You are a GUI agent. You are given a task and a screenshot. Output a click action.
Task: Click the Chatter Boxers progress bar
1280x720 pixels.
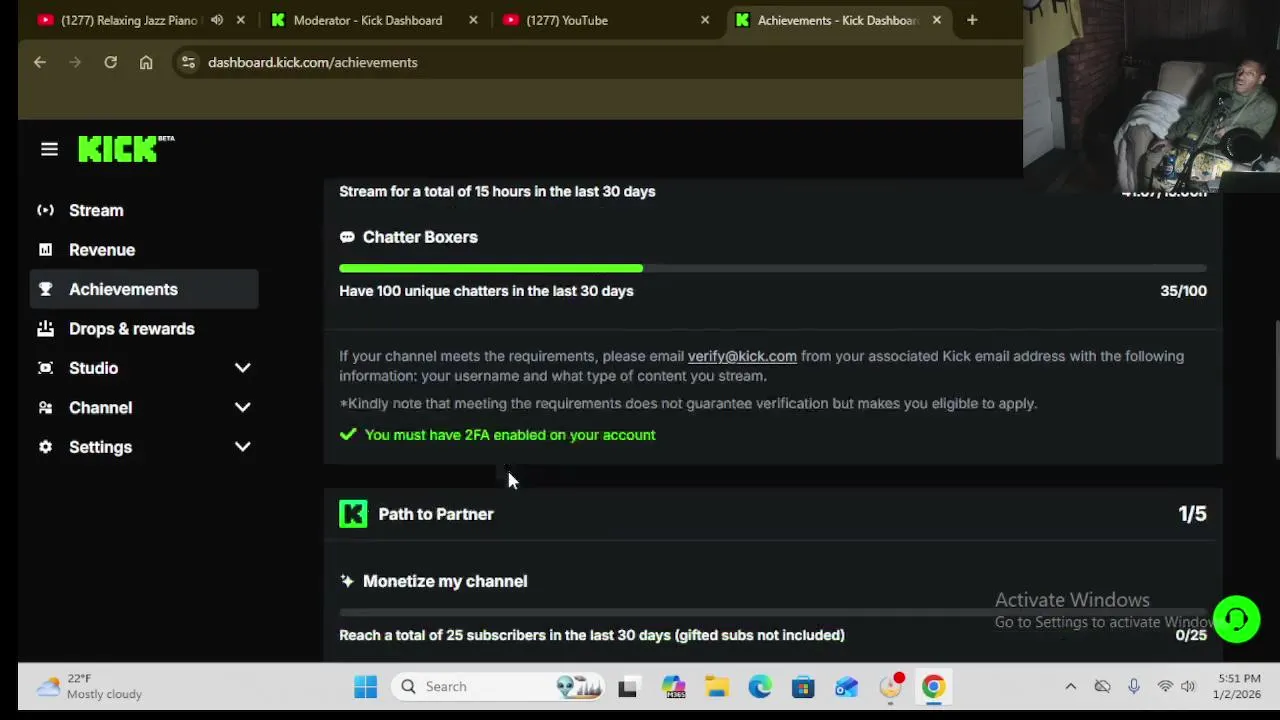coord(773,268)
